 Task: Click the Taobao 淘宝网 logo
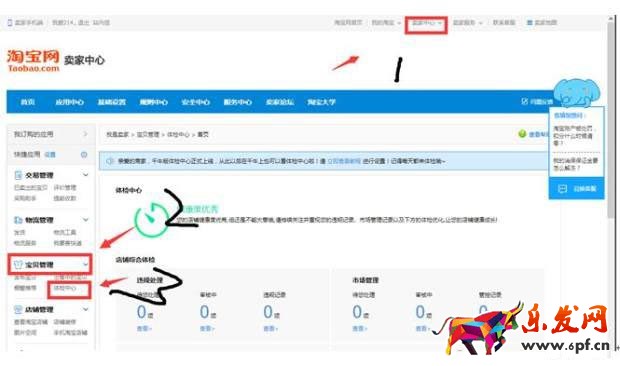(x=33, y=60)
